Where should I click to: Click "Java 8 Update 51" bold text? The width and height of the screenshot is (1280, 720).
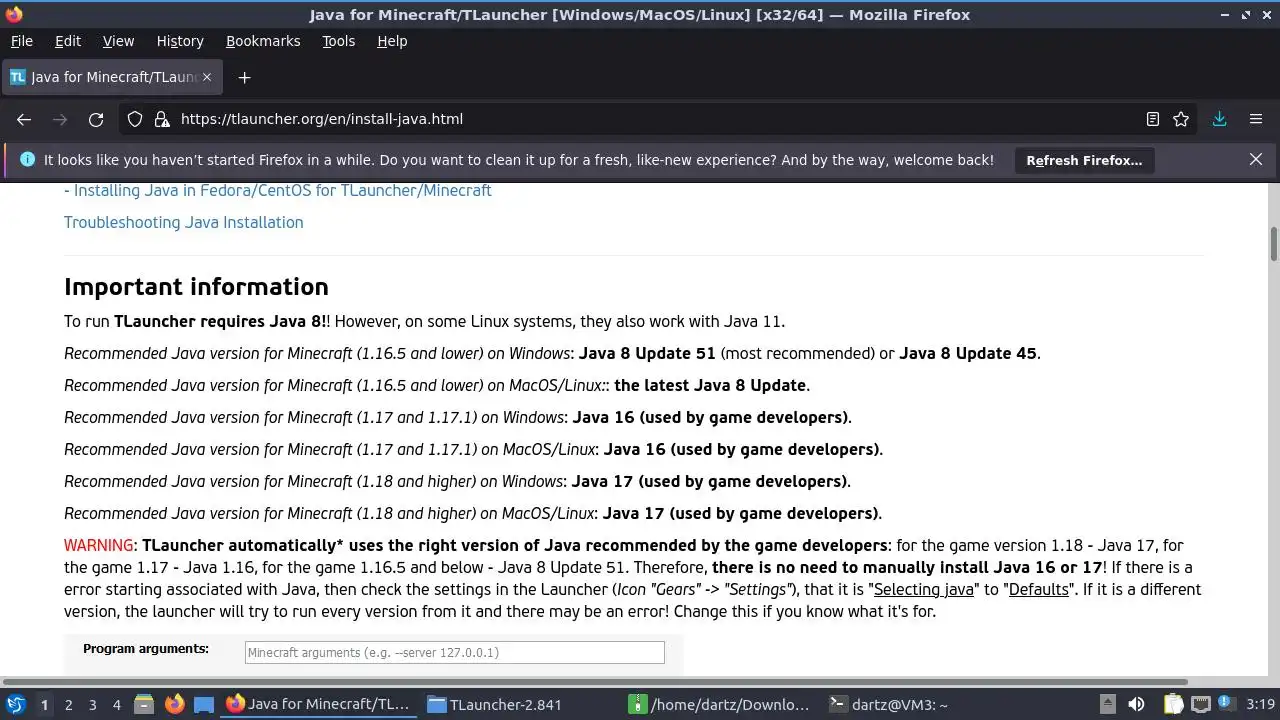[x=647, y=353]
